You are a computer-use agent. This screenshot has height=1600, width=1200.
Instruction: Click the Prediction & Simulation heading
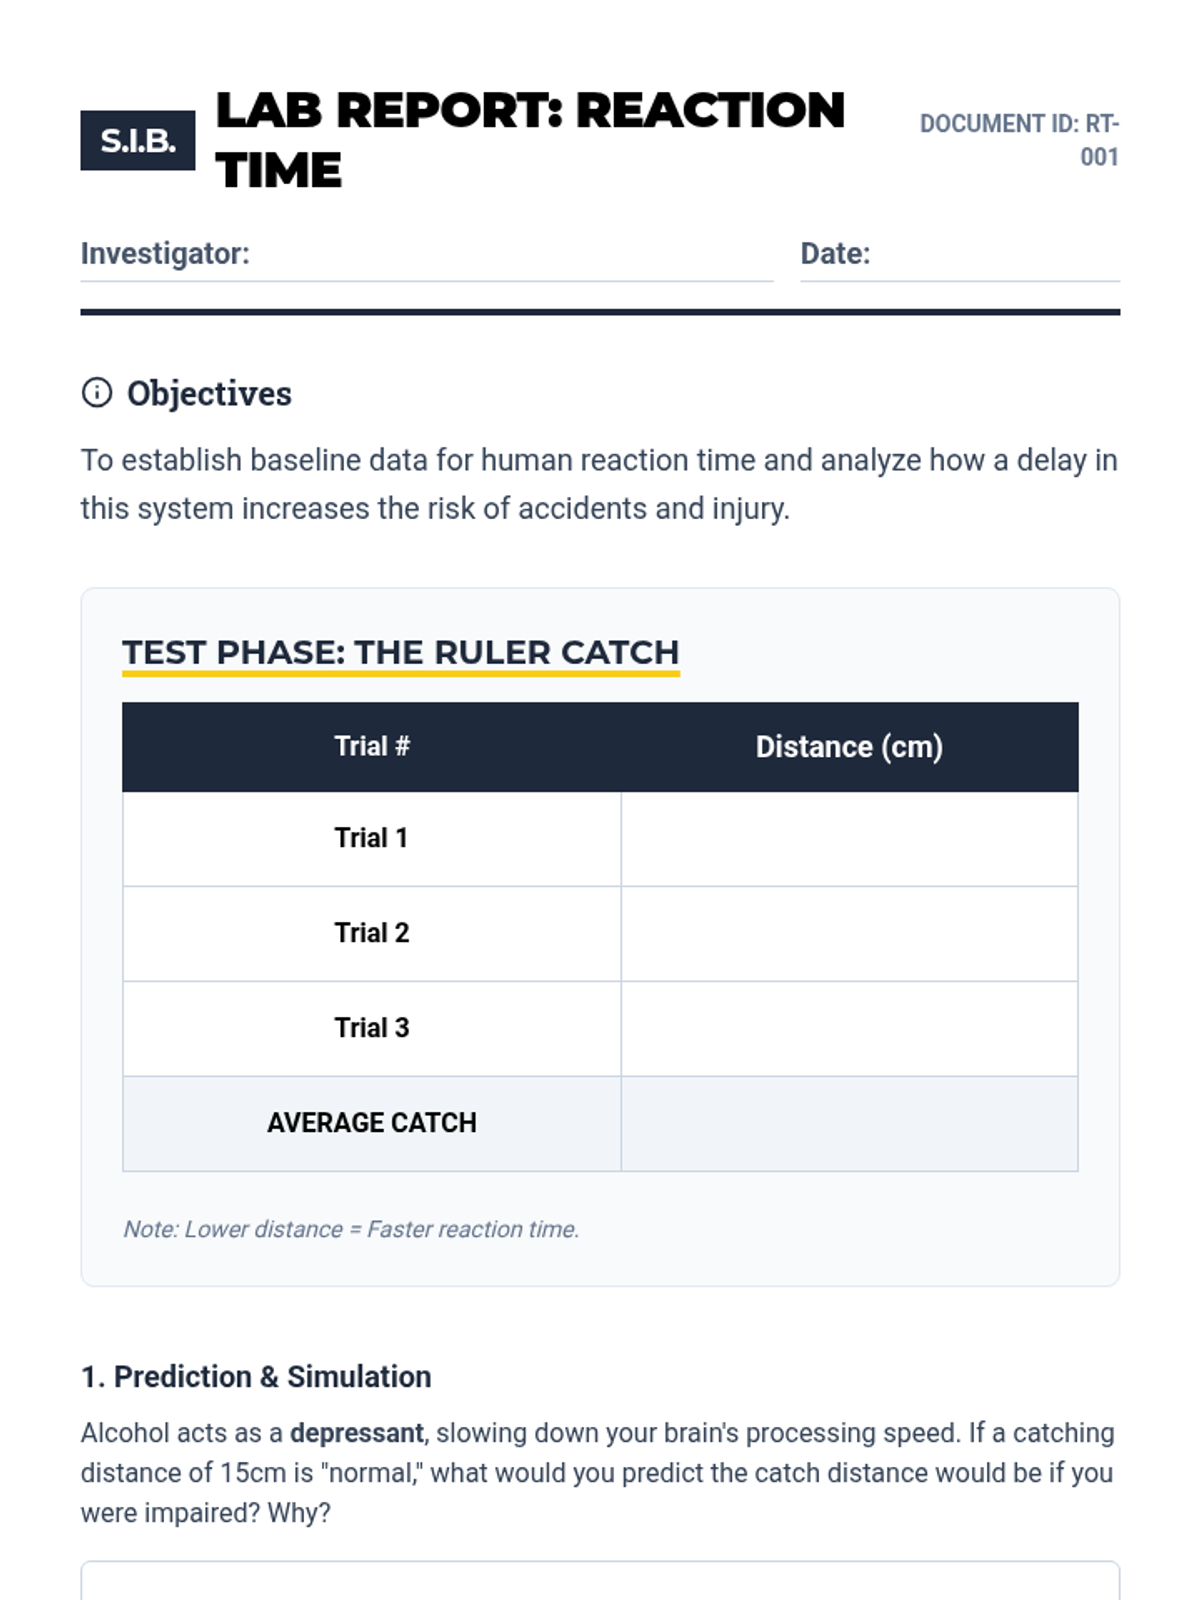pos(256,1377)
